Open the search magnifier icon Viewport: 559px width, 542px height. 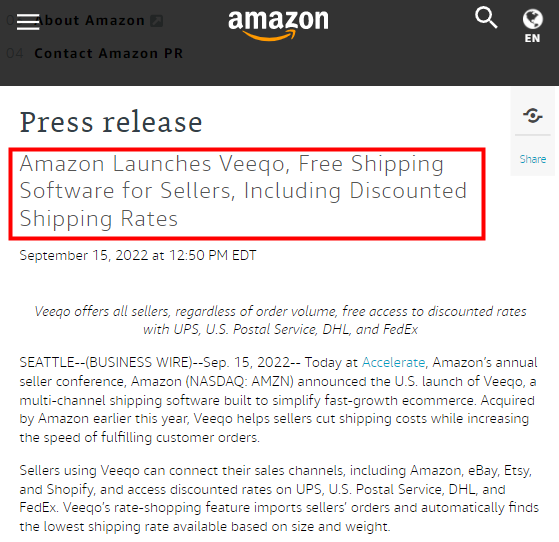[486, 17]
